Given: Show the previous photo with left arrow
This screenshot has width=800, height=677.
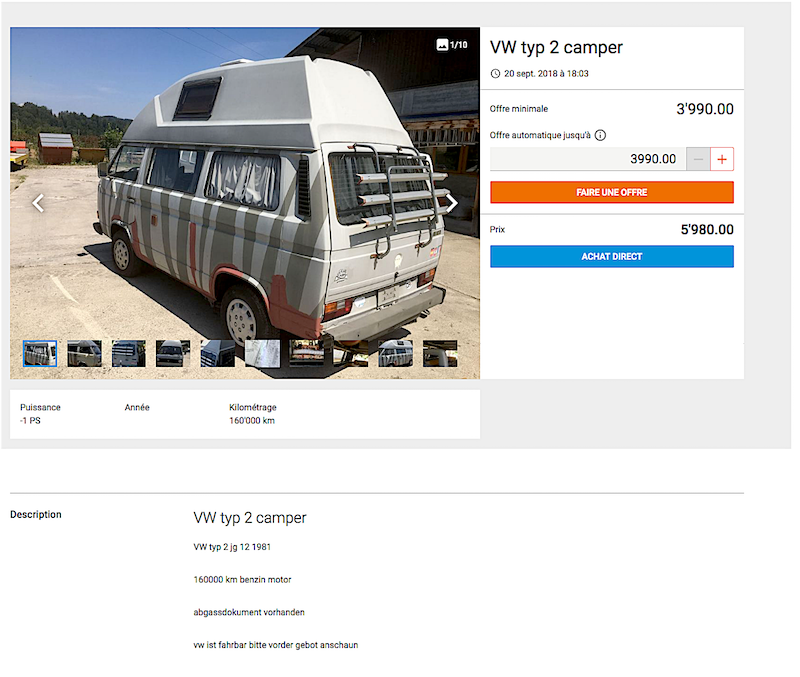Looking at the screenshot, I should (x=38, y=203).
